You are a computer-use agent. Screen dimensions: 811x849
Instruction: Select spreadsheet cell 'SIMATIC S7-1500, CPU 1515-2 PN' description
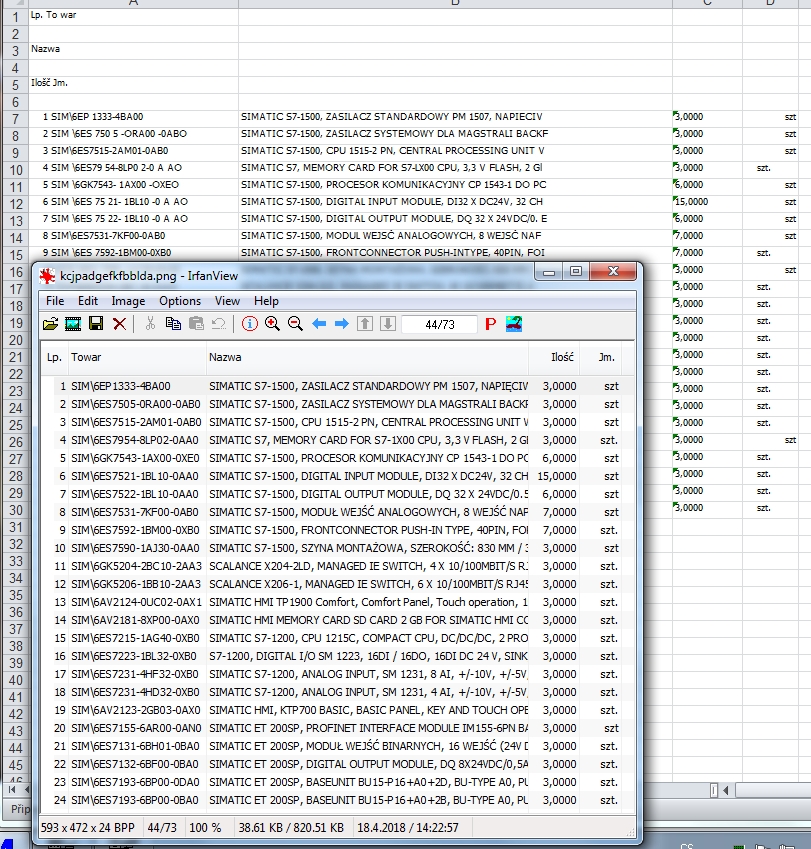pos(455,153)
